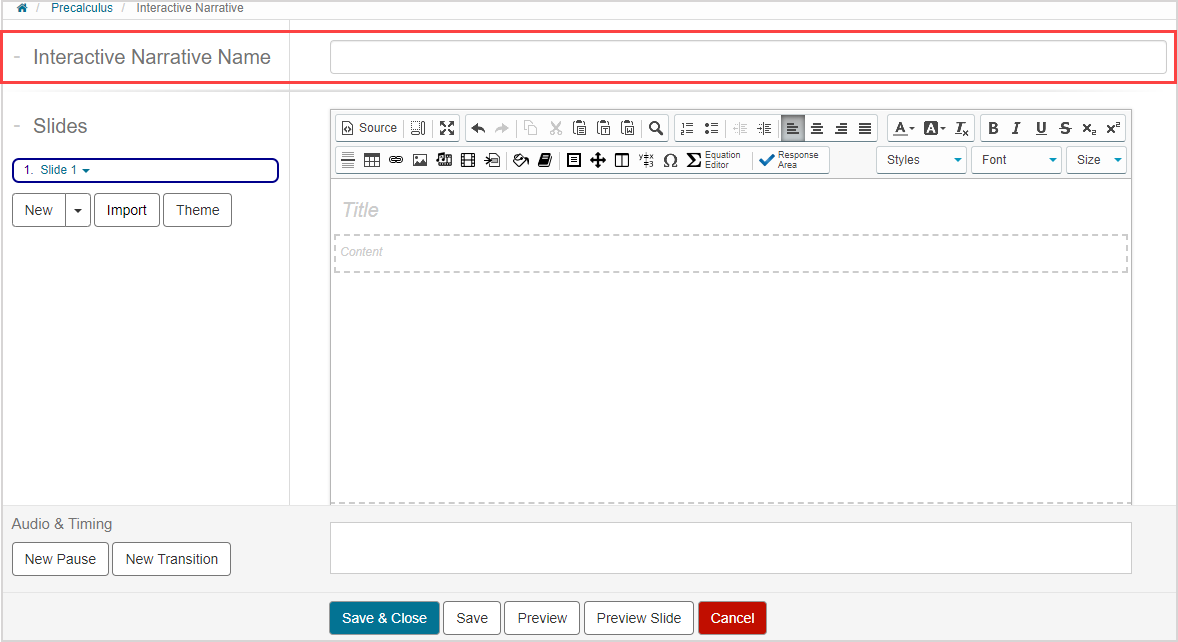Open the text color picker
1178x642 pixels.
tap(903, 128)
